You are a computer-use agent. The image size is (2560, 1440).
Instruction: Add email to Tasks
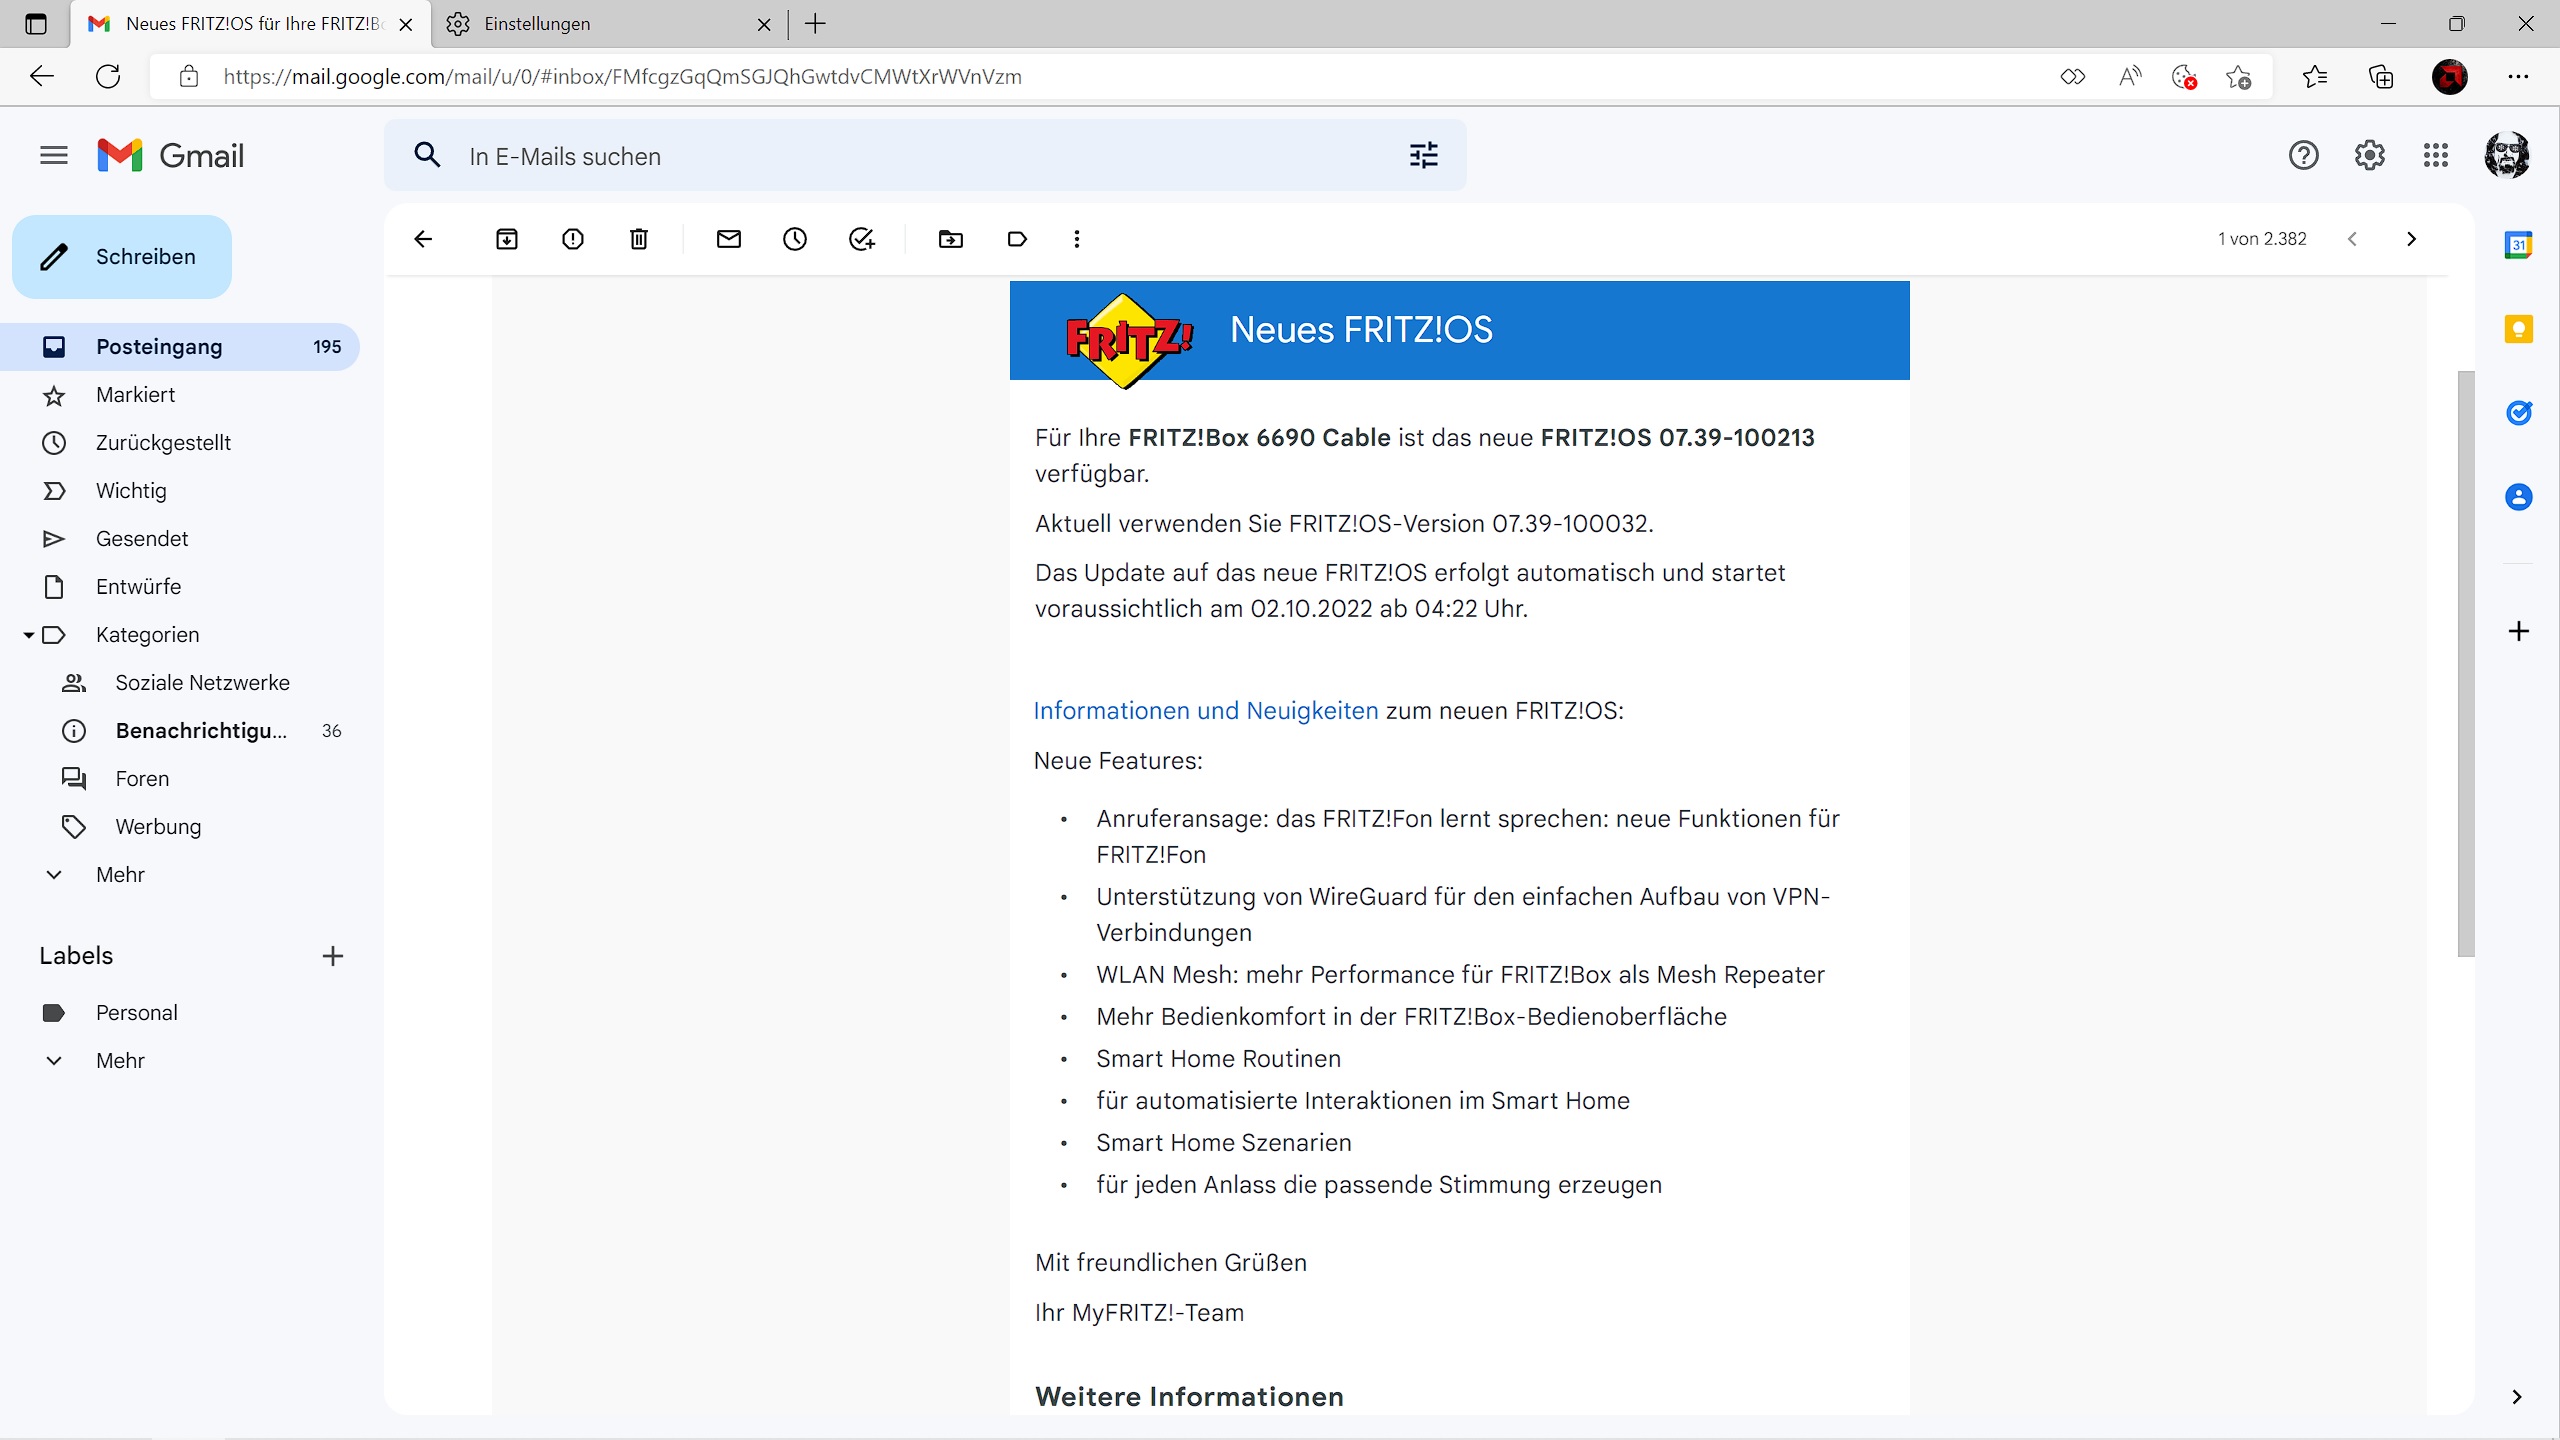[x=861, y=239]
